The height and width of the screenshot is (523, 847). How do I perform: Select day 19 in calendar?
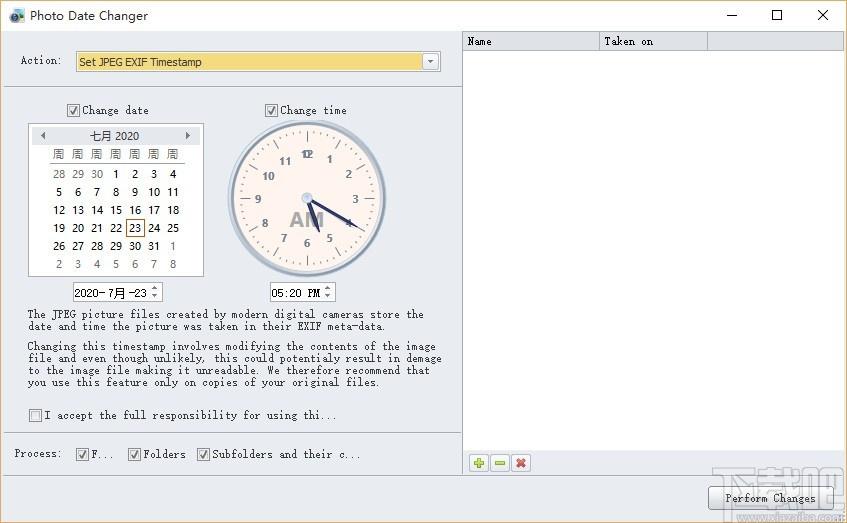(x=59, y=228)
